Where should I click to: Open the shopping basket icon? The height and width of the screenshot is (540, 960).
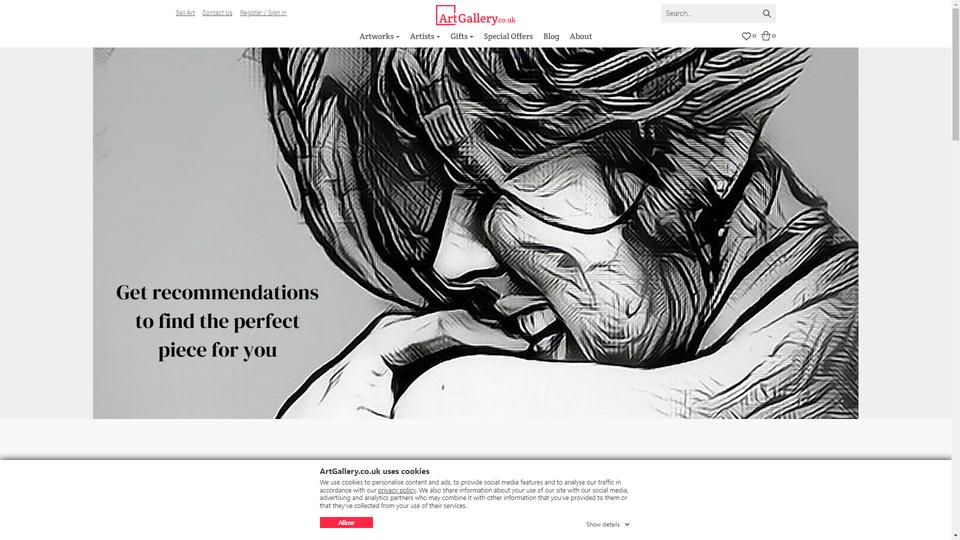pyautogui.click(x=765, y=36)
